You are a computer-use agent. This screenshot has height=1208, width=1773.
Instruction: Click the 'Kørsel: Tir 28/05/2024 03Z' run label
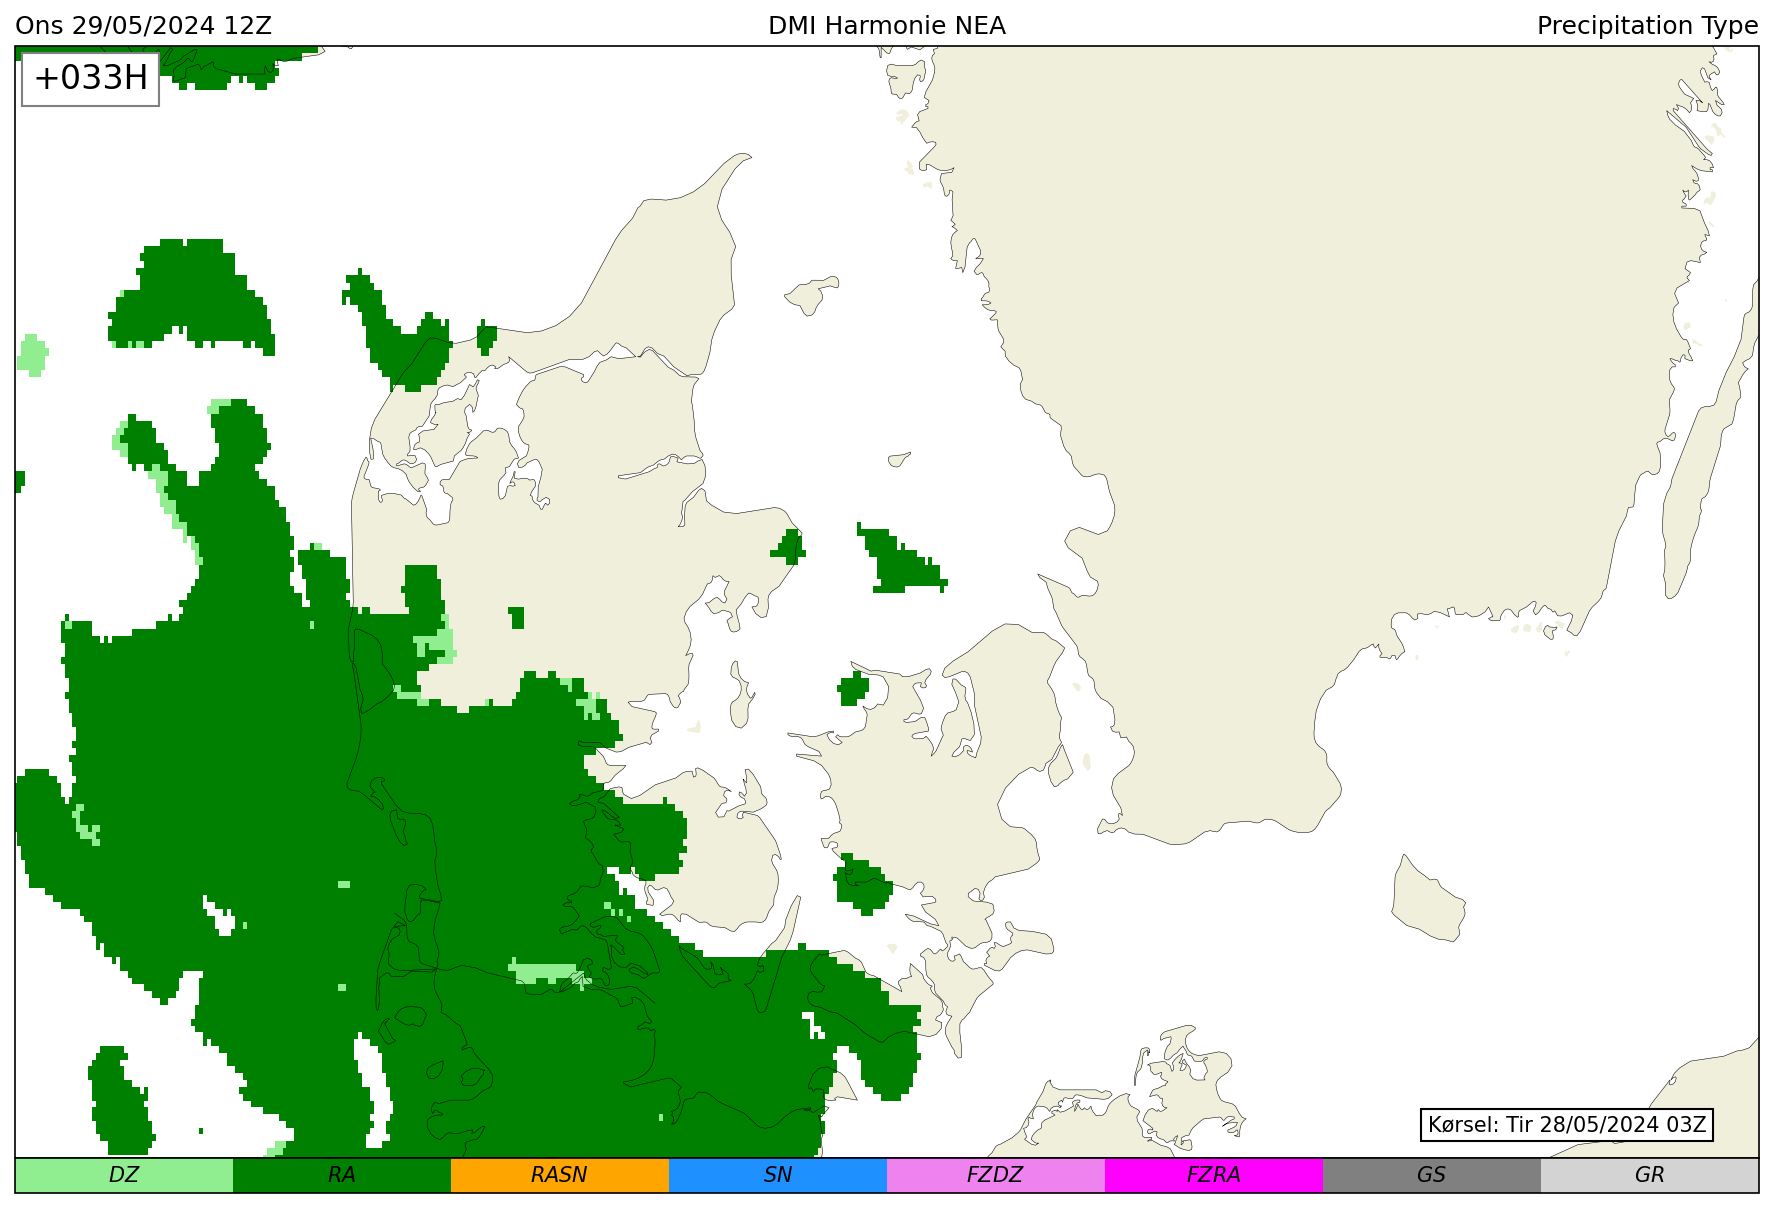coord(1567,1125)
